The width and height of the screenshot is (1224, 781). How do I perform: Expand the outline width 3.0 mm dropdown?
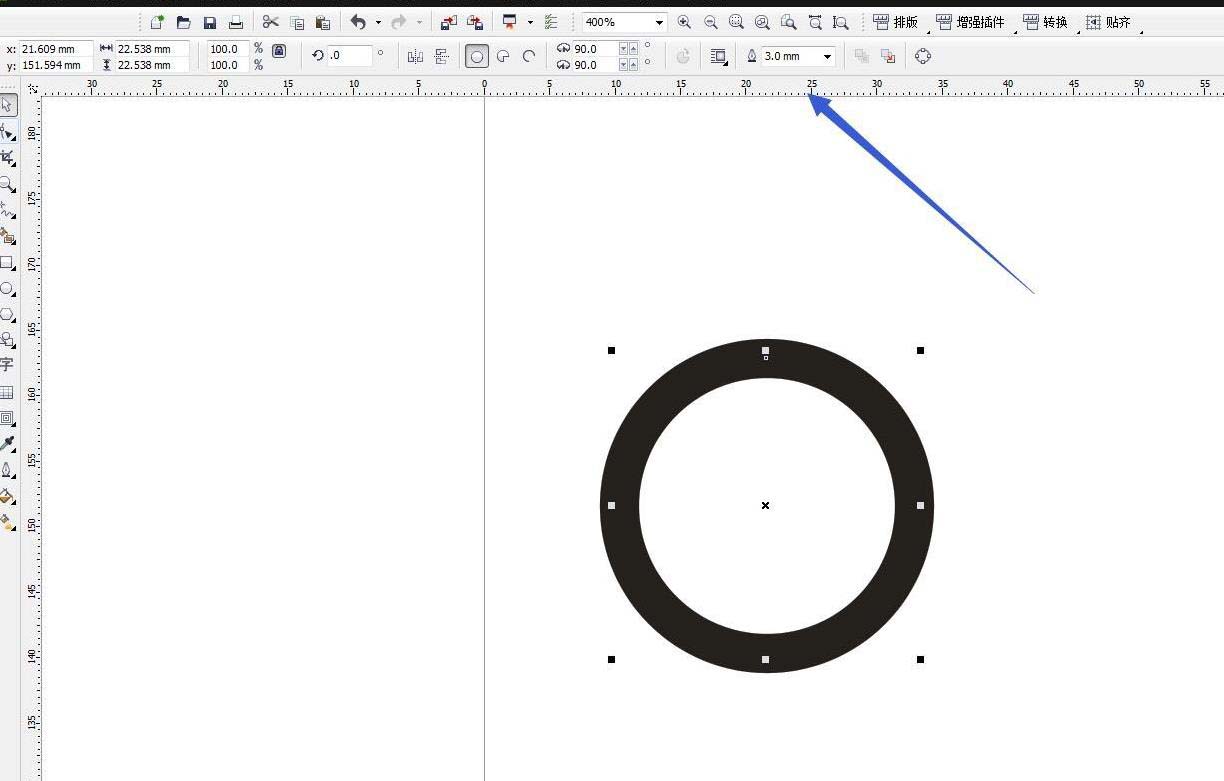click(x=827, y=57)
